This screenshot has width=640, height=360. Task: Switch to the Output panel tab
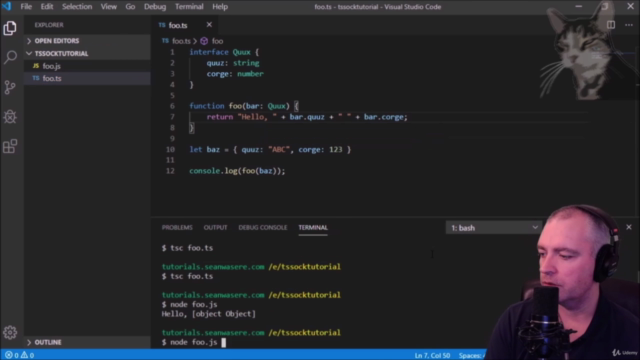(216, 227)
